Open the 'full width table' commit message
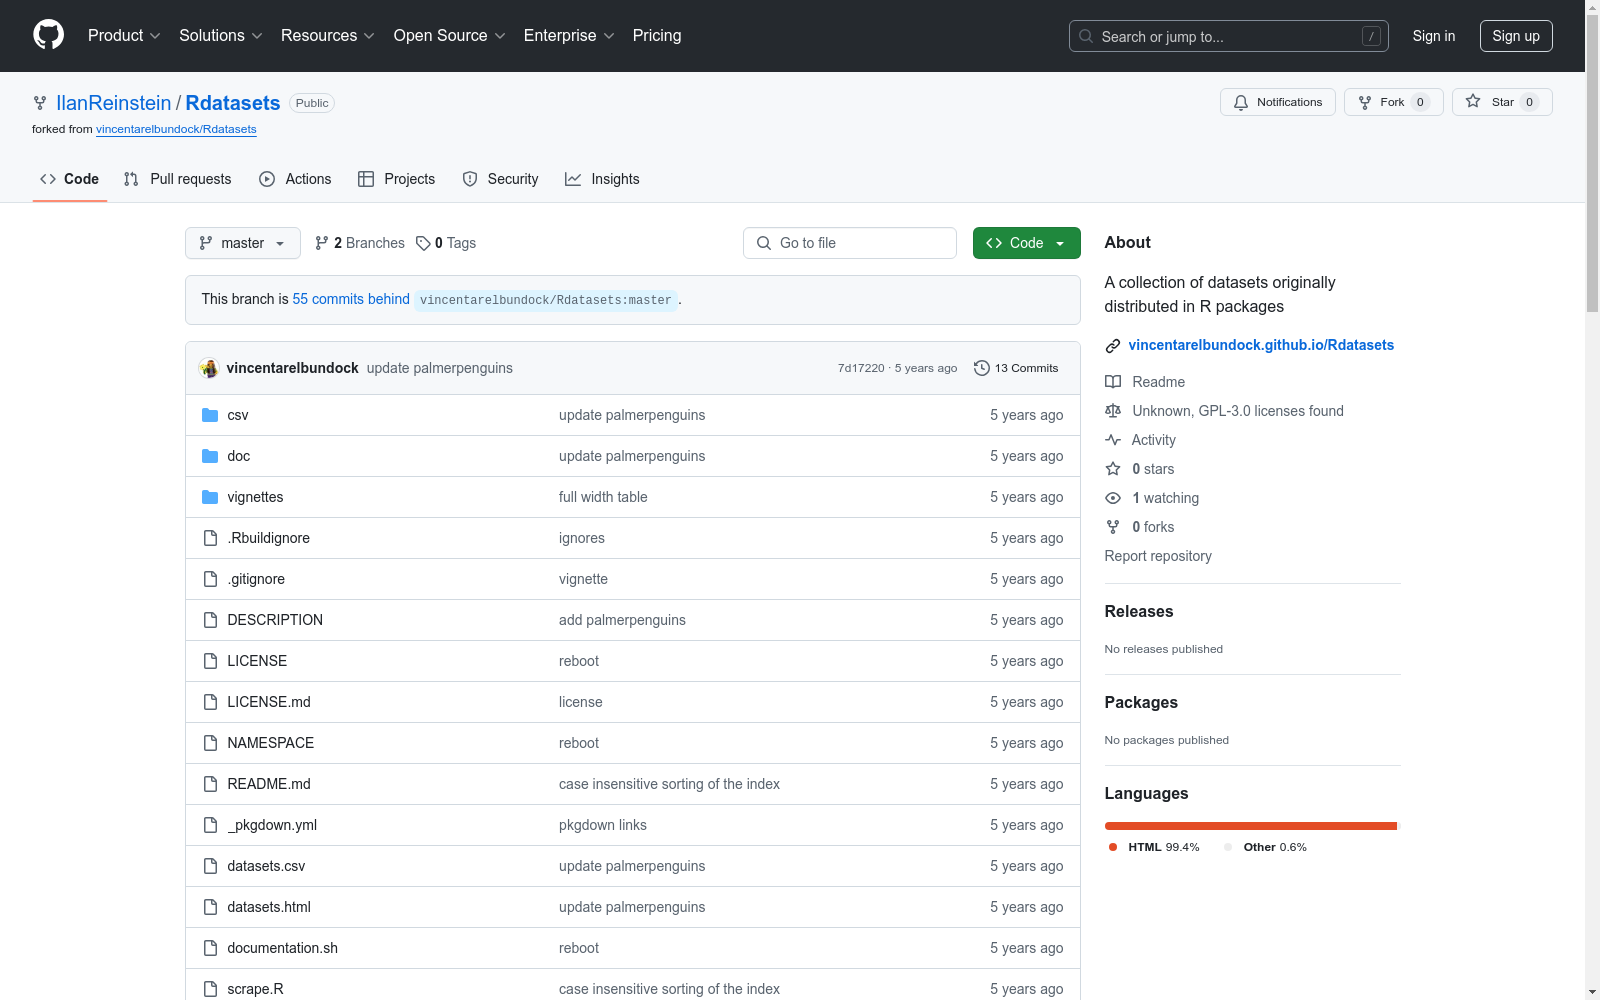The image size is (1600, 1000). tap(603, 497)
